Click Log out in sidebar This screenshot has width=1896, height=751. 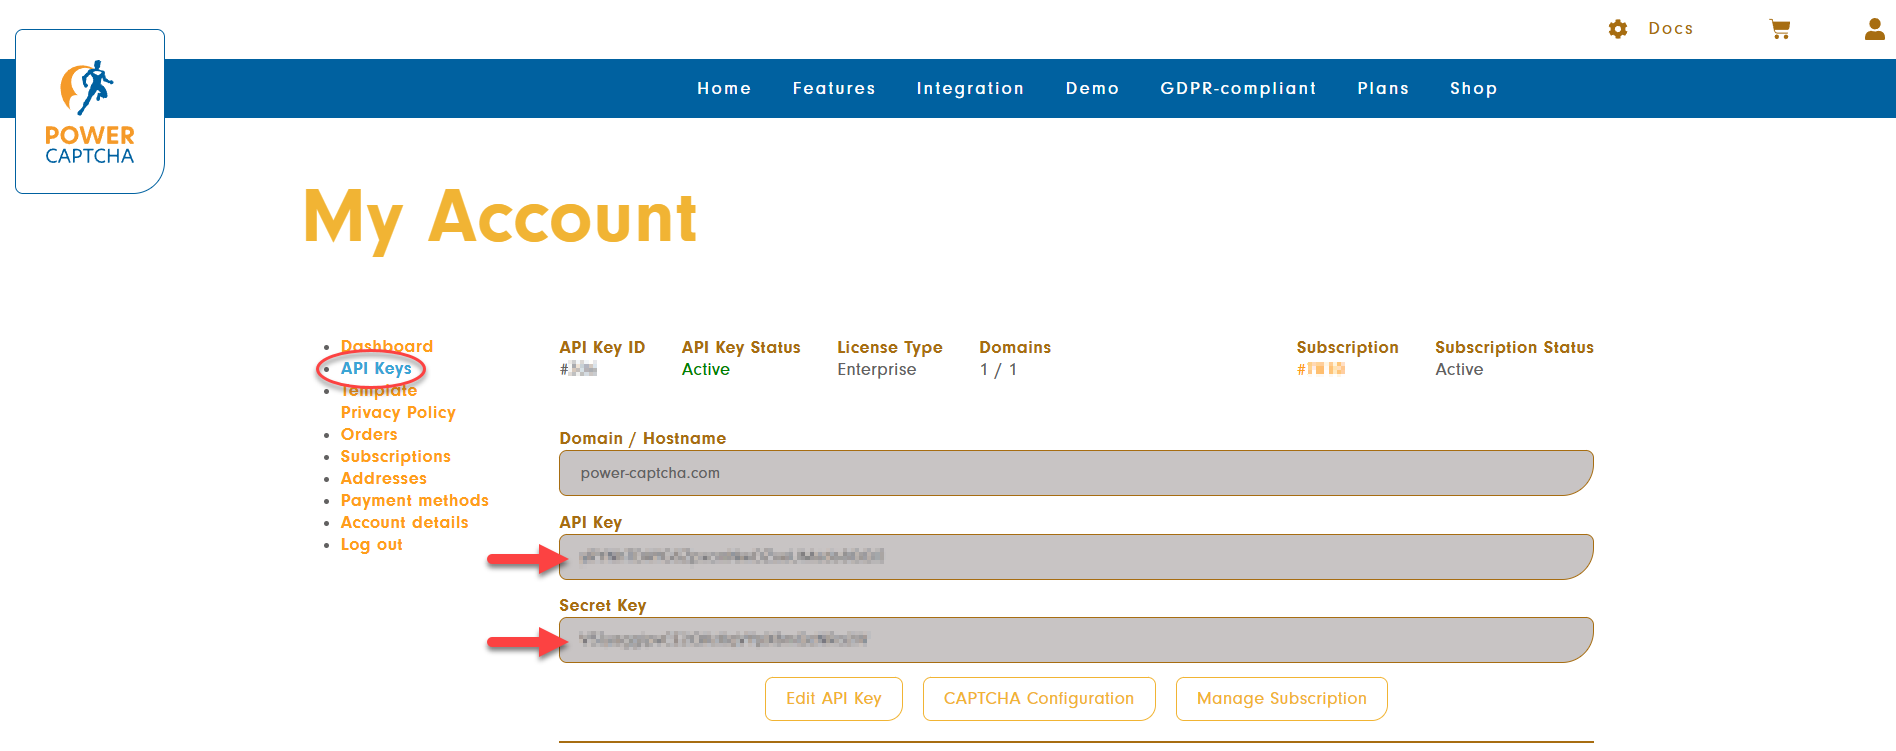[372, 544]
